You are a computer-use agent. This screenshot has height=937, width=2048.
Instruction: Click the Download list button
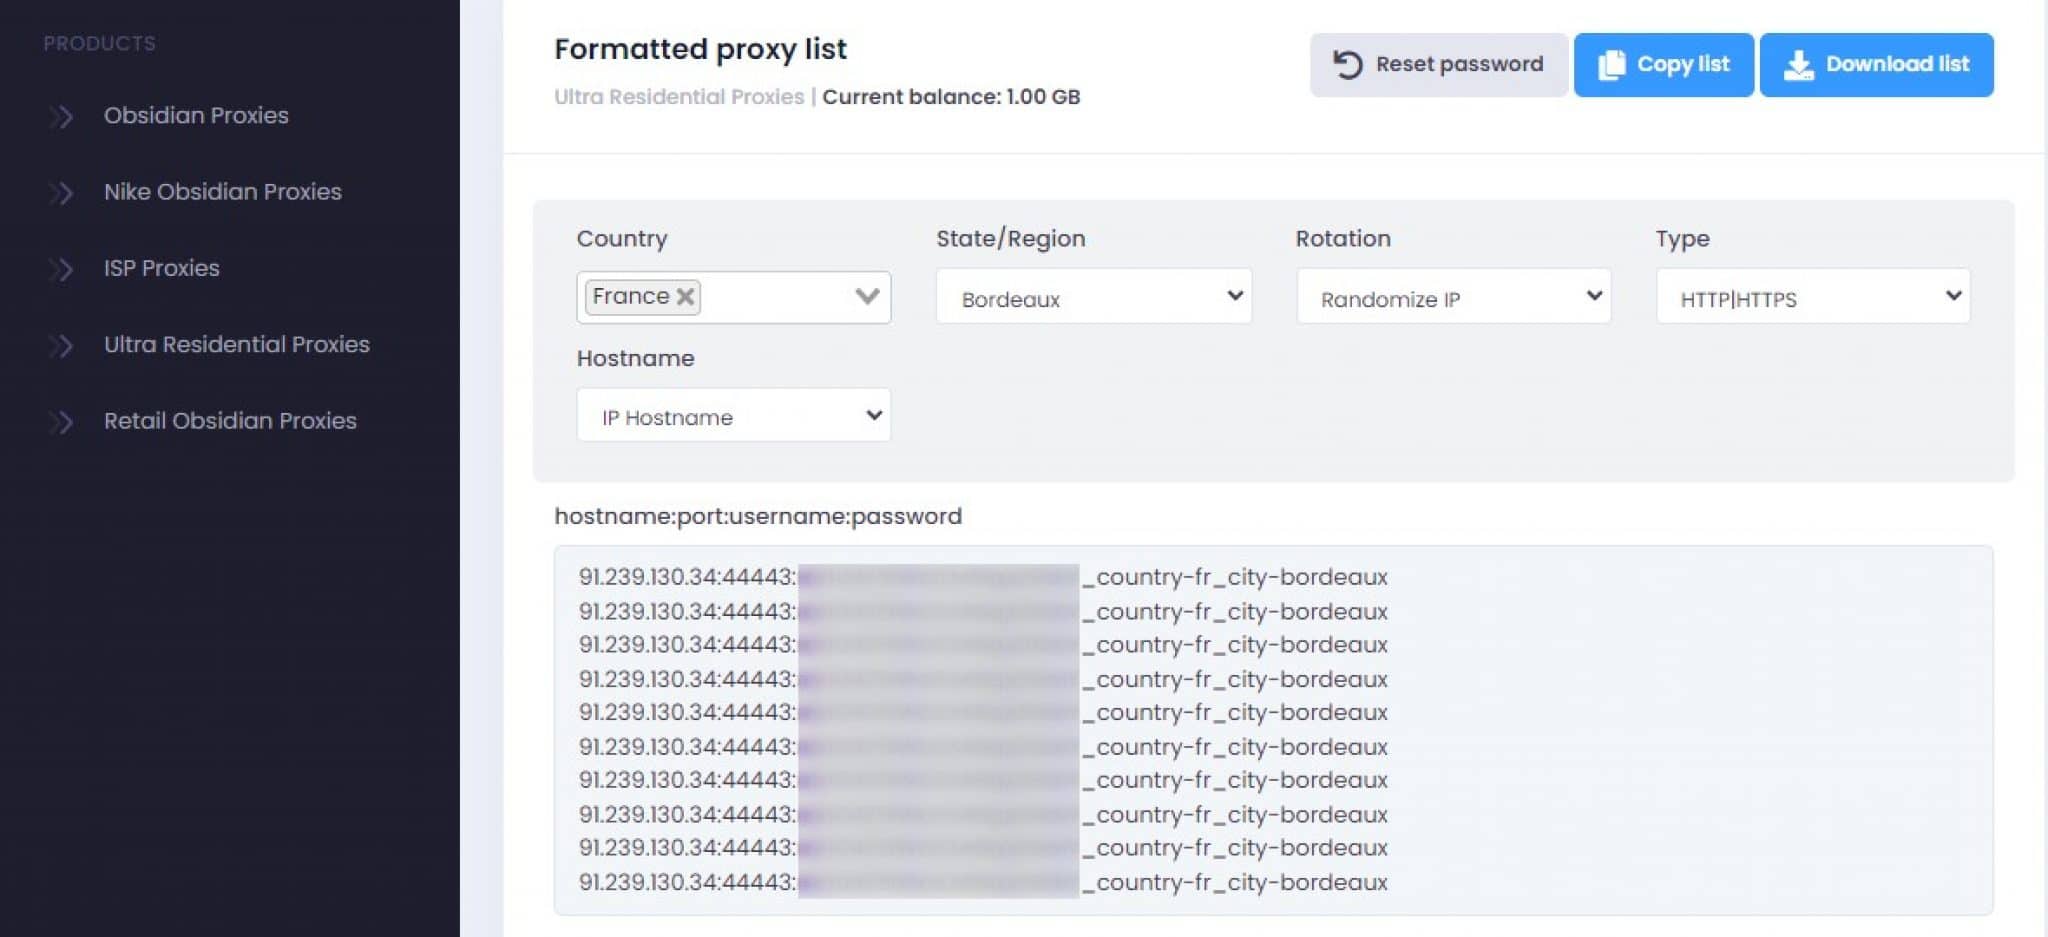(x=1876, y=65)
